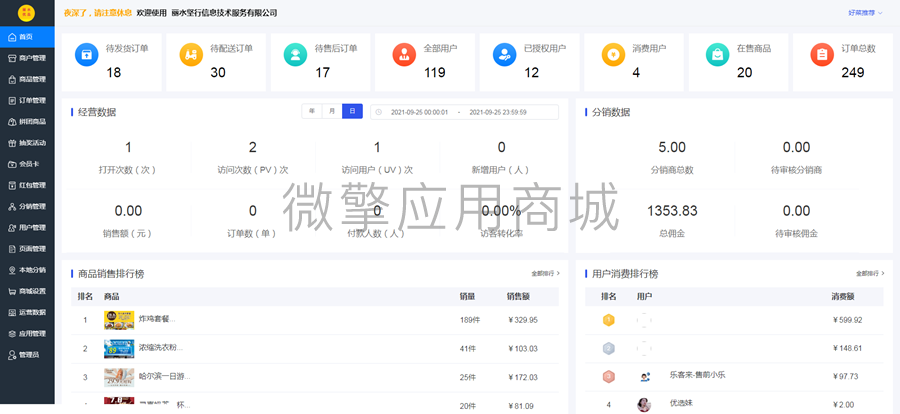
Task: Click thumbnail of 浓缩洗衣粉 product
Action: click(x=119, y=349)
